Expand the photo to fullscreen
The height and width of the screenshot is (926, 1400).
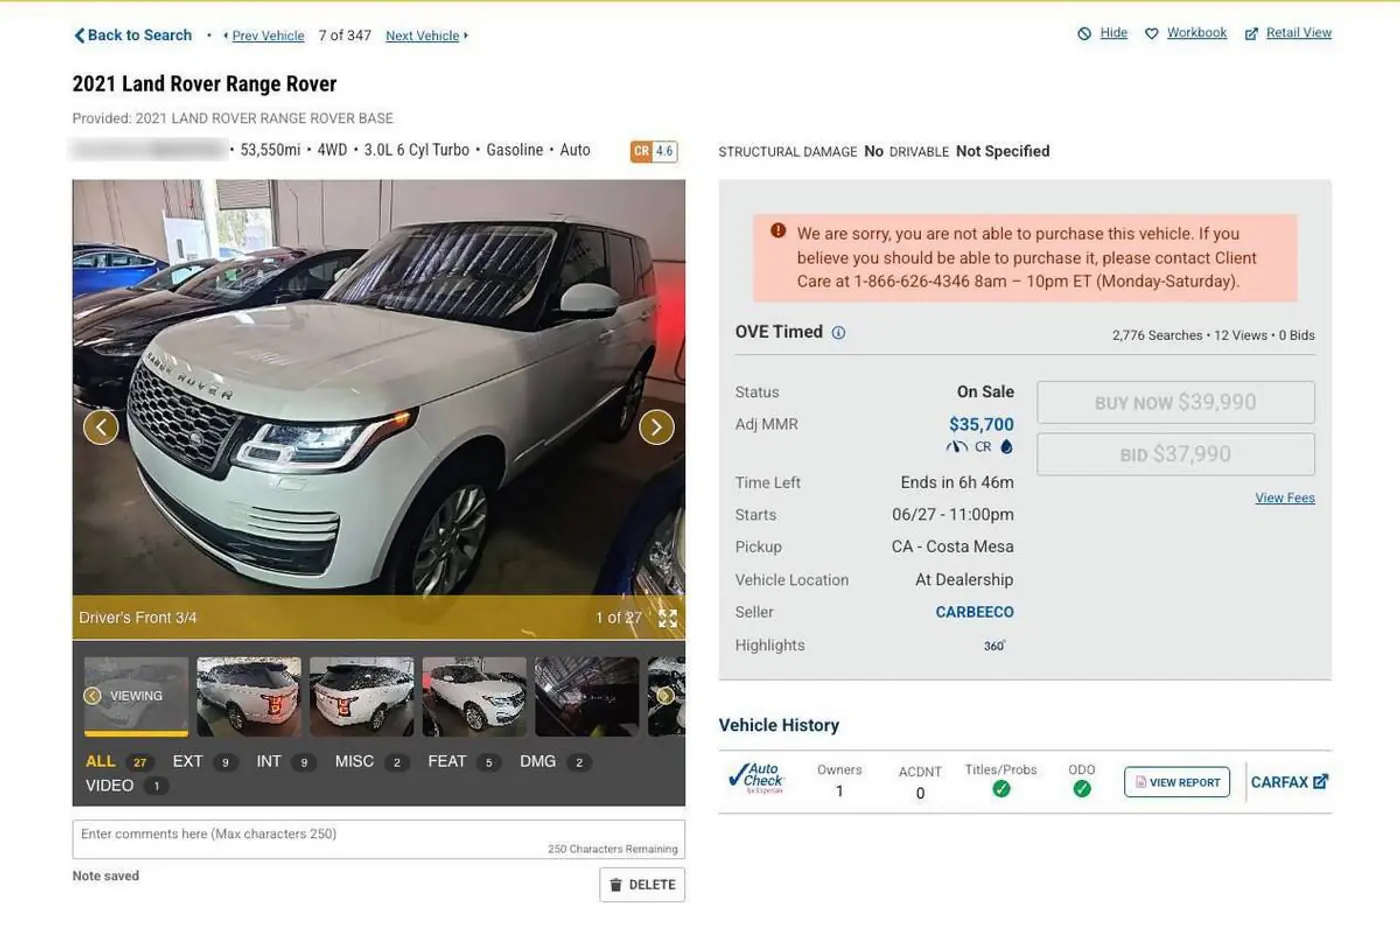668,618
